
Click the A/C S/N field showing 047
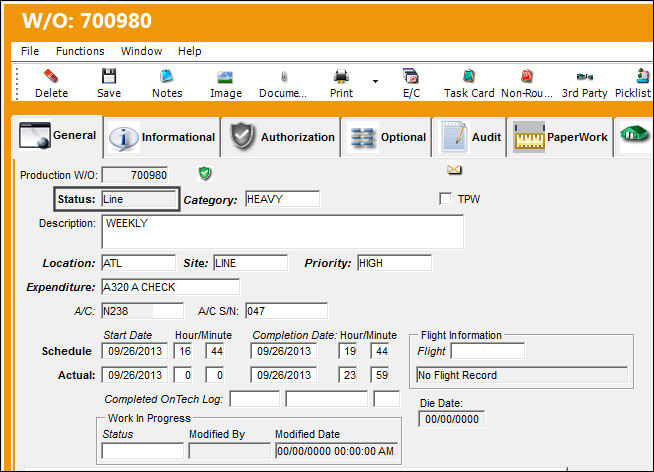point(287,311)
